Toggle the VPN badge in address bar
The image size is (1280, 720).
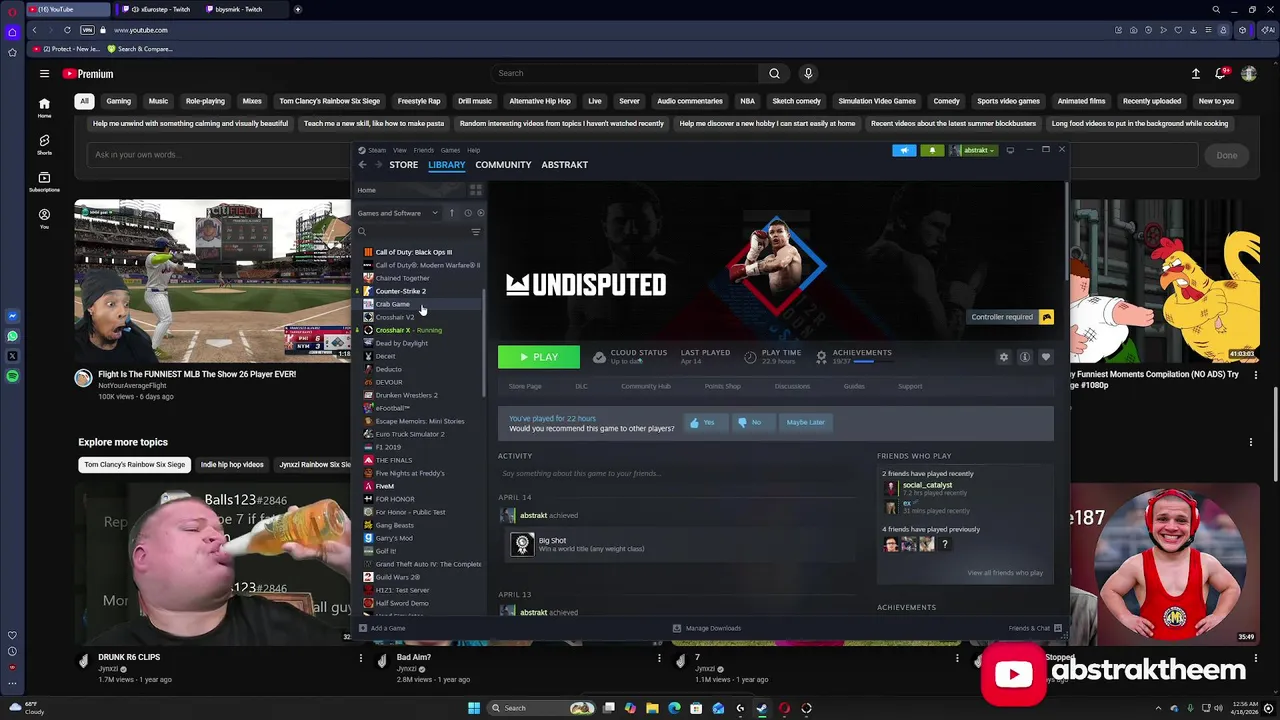(87, 30)
